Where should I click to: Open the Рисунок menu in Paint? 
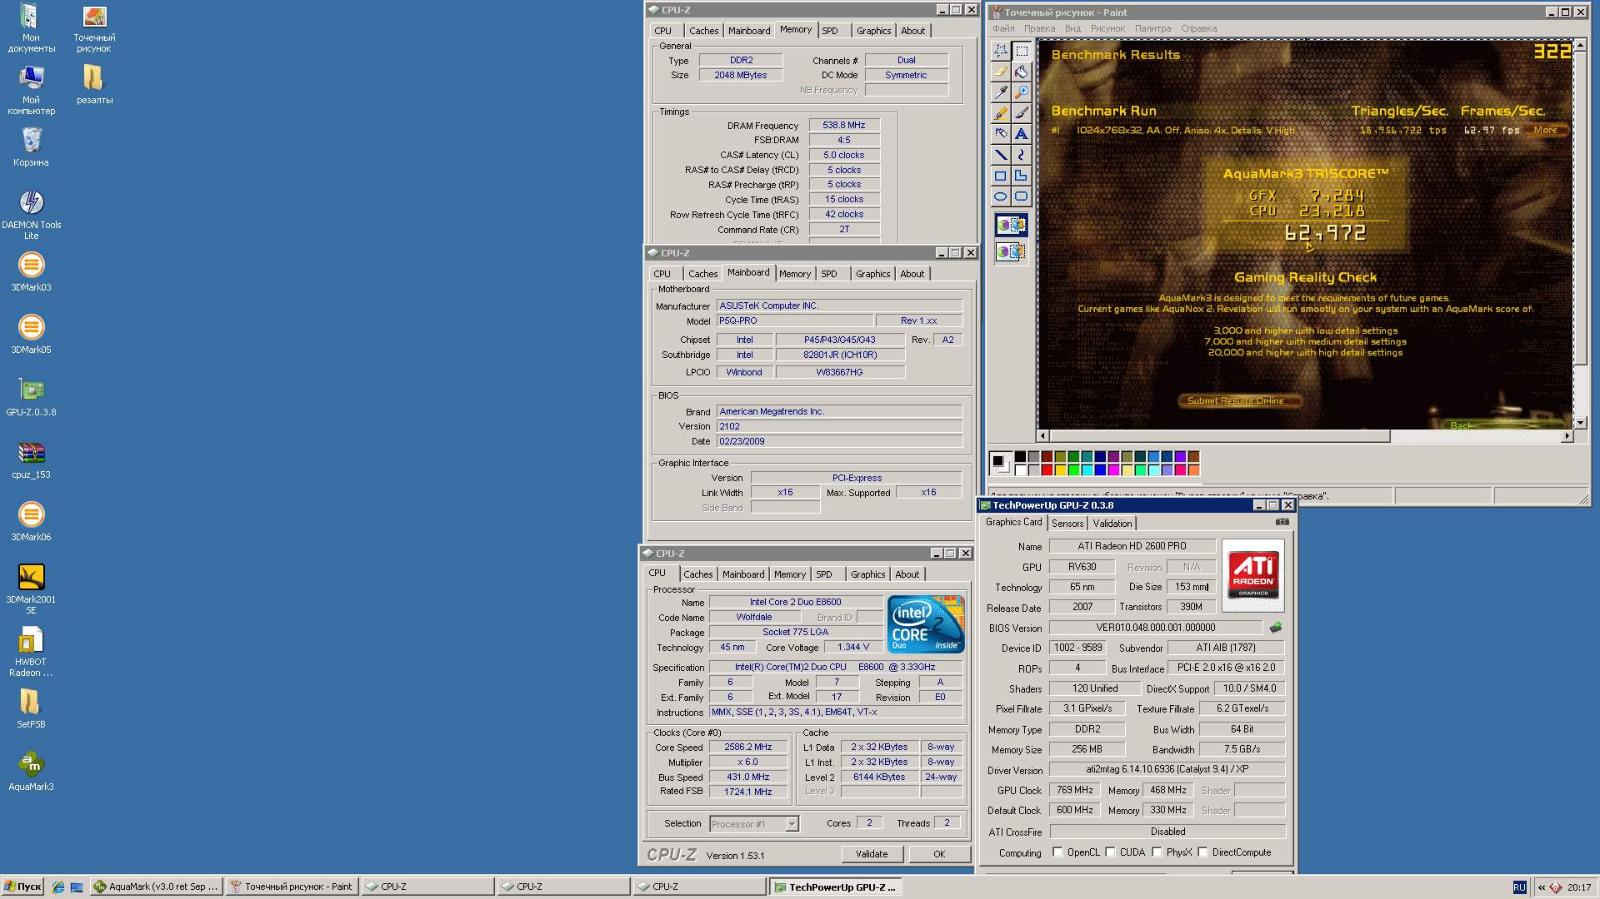(1108, 28)
